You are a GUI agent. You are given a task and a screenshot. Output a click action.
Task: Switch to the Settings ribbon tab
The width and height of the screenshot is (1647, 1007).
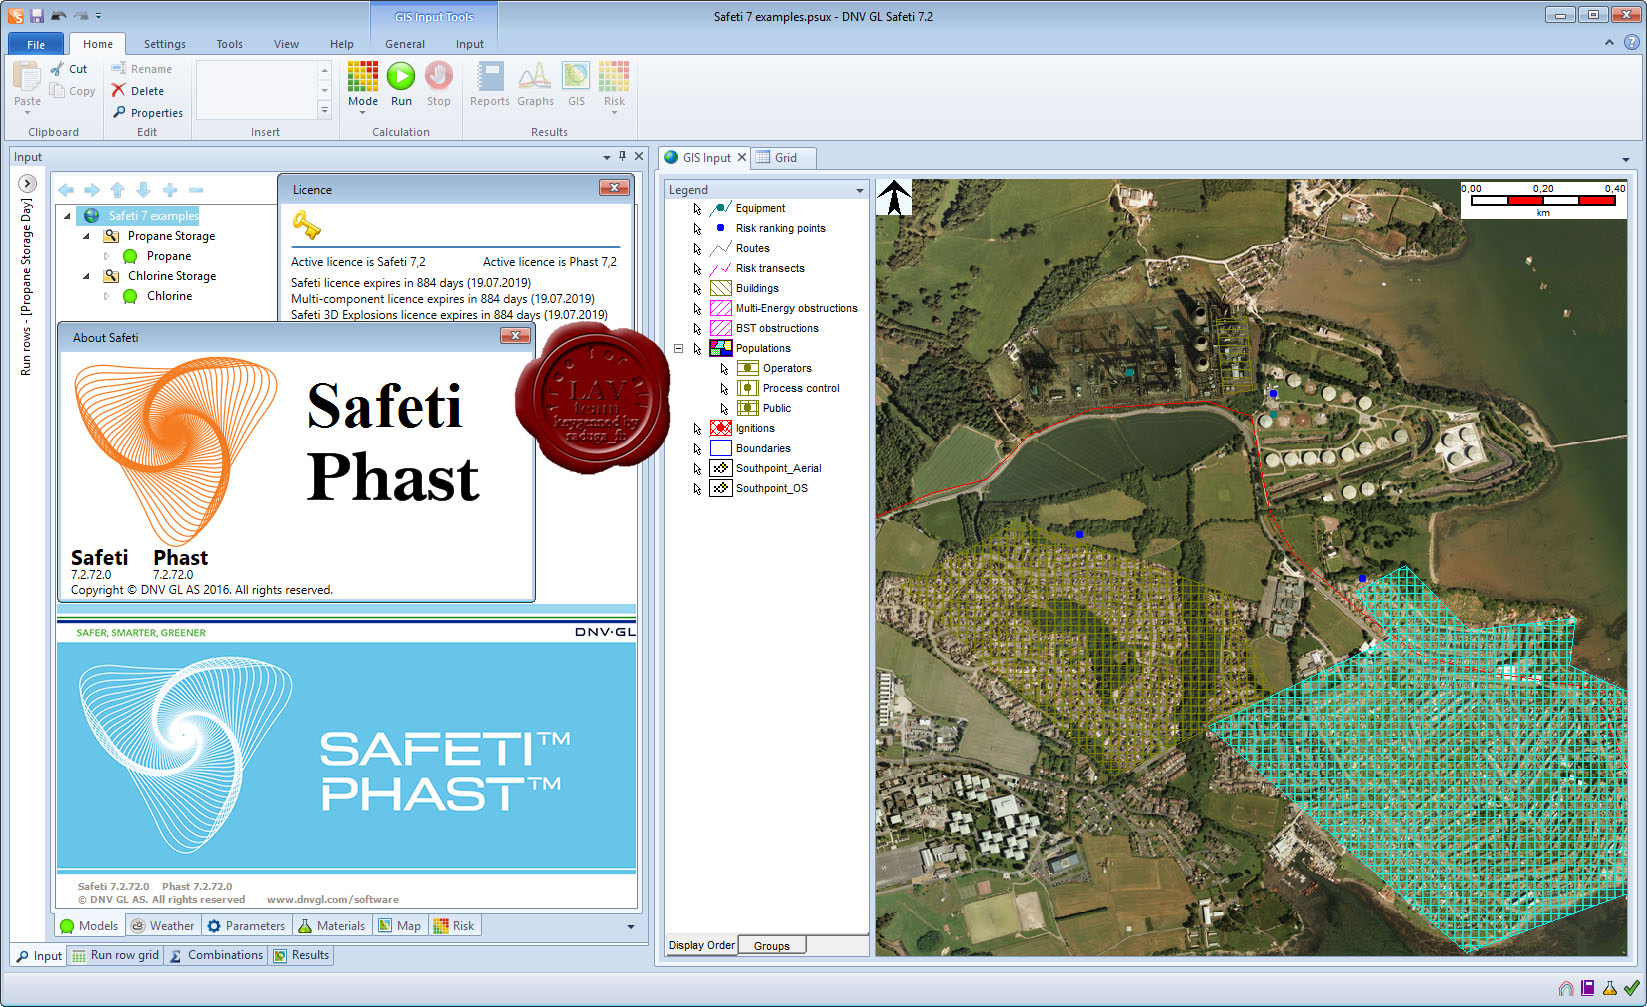(165, 44)
